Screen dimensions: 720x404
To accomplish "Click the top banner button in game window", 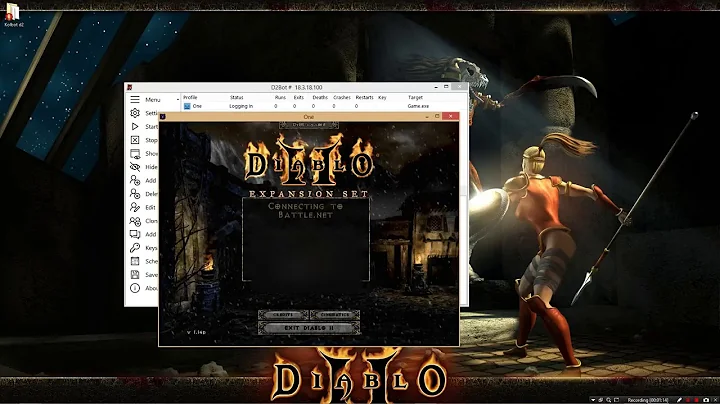I will [309, 125].
